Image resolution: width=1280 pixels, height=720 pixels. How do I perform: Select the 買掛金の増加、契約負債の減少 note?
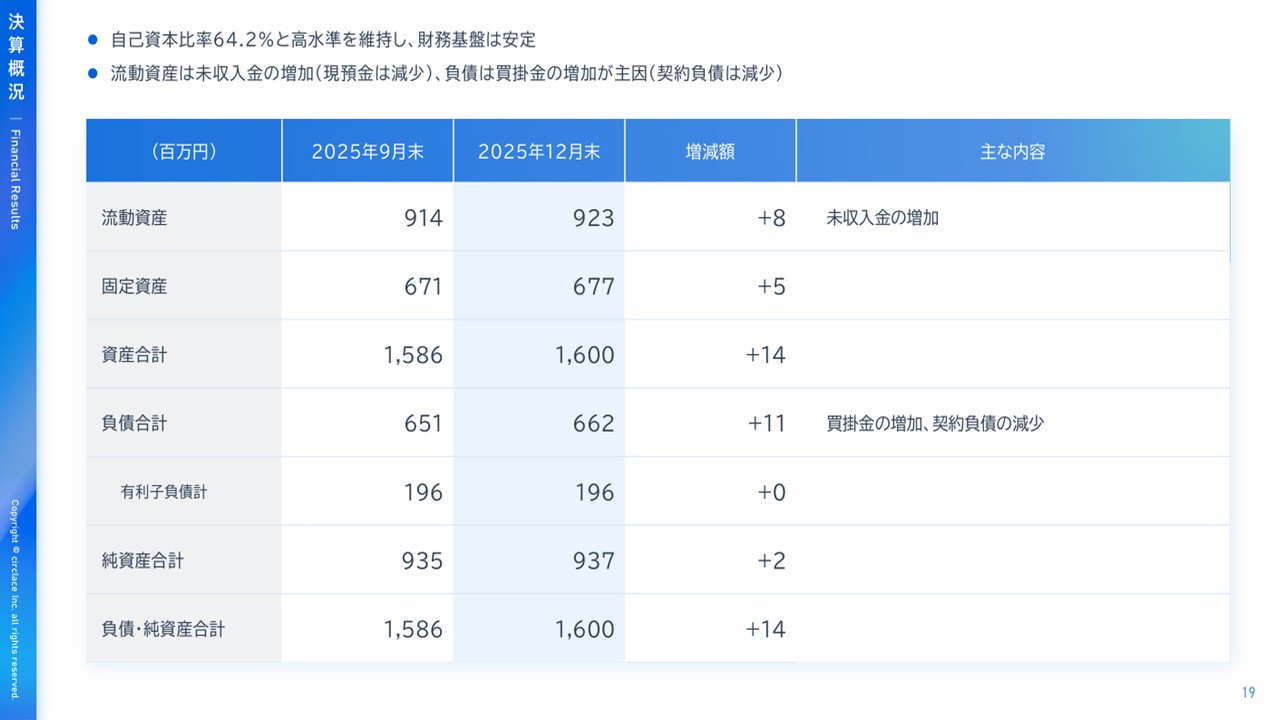934,424
